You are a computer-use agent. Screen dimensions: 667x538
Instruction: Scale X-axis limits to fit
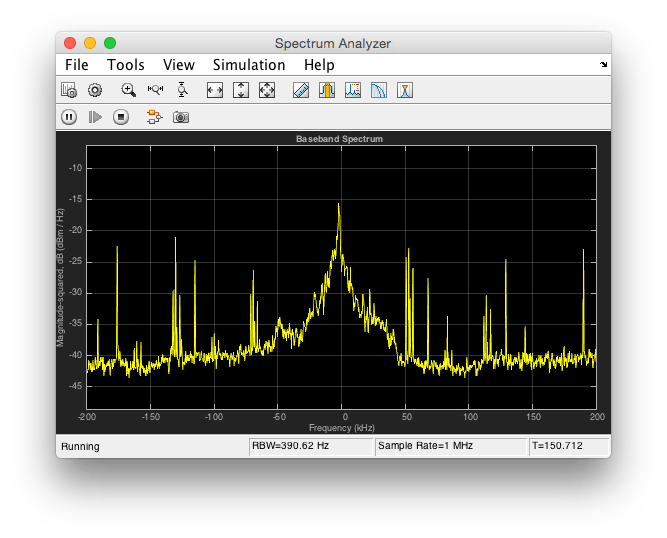[x=214, y=90]
